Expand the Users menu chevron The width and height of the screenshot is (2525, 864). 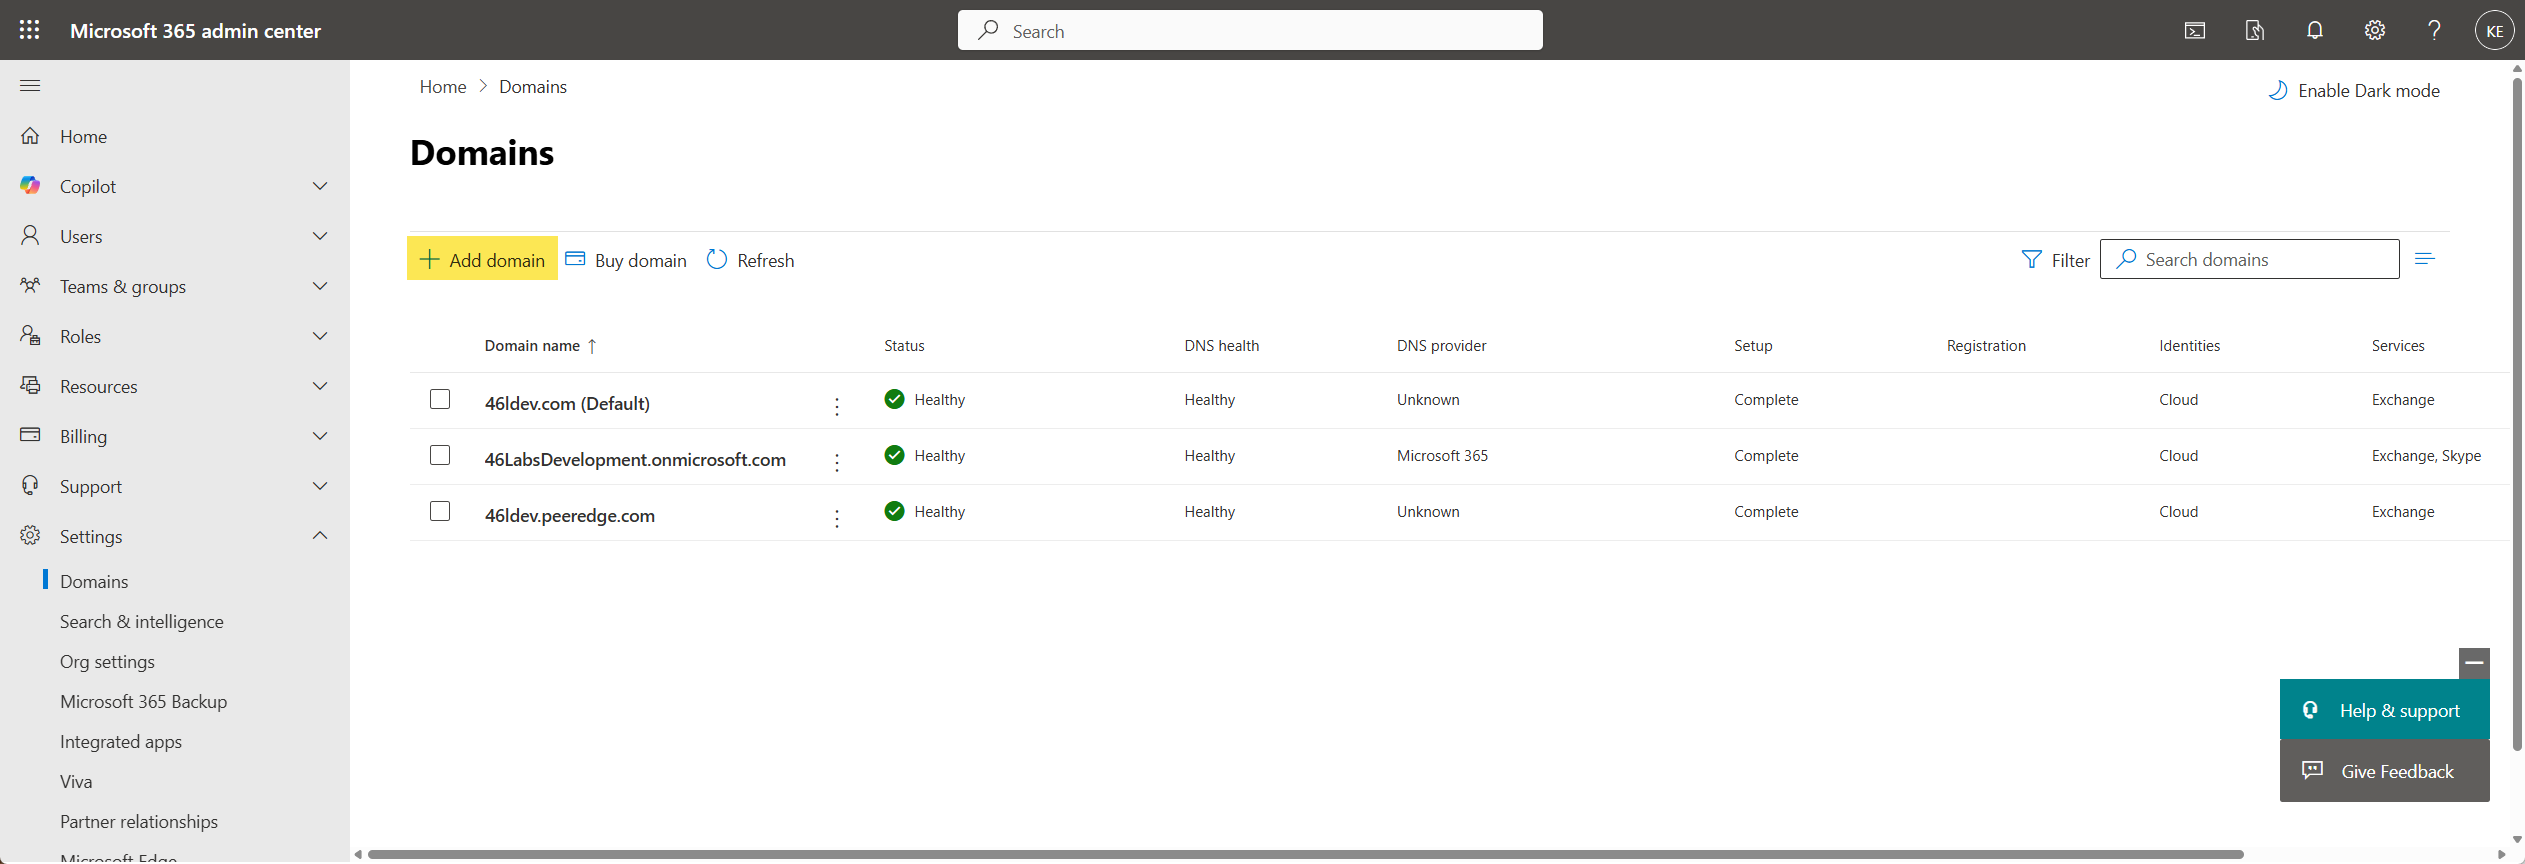(320, 236)
